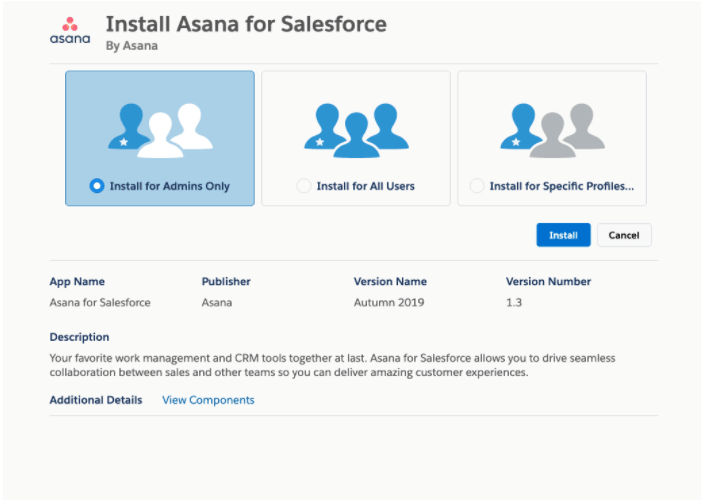Image resolution: width=701 pixels, height=504 pixels.
Task: Click the Specific Profiles people icon
Action: point(552,128)
